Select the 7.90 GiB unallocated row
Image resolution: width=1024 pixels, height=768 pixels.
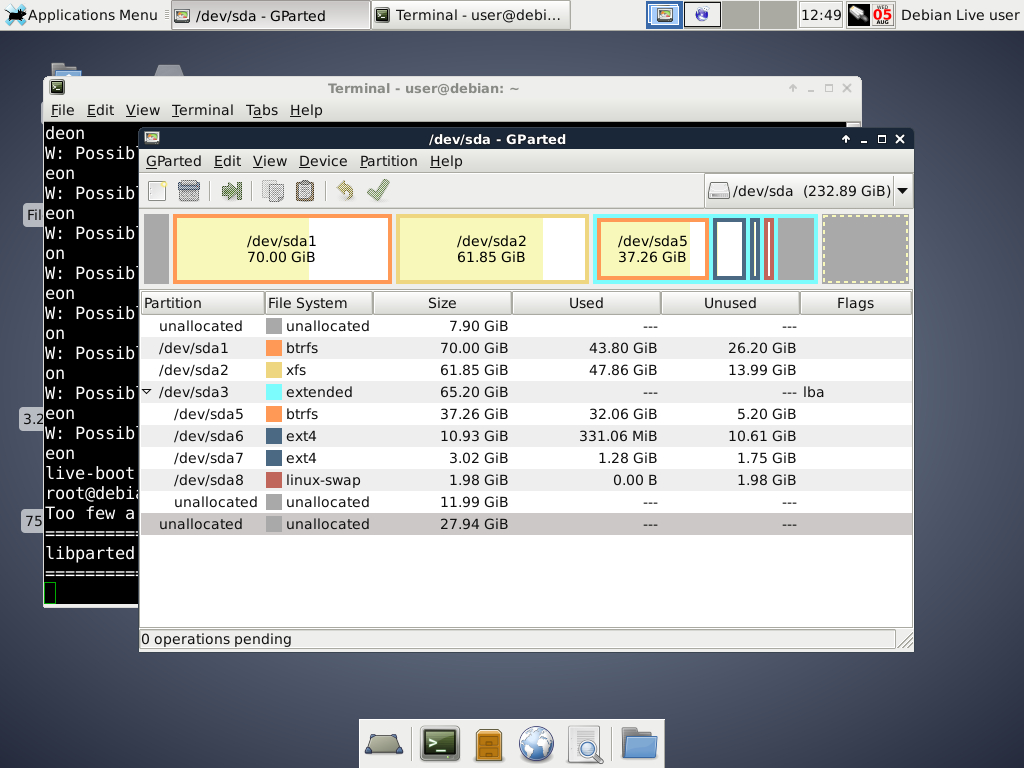pyautogui.click(x=526, y=326)
